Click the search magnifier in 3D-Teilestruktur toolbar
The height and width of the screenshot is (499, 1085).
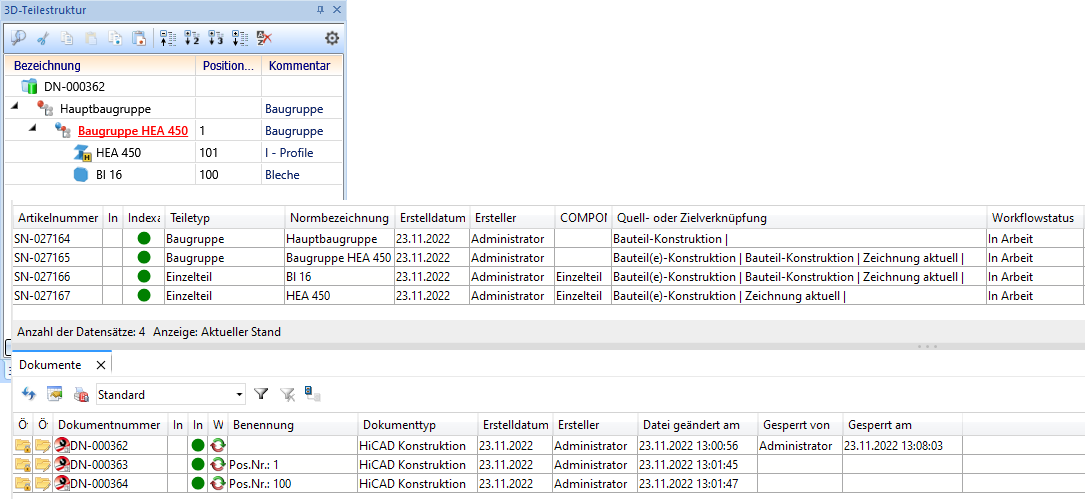(18, 39)
